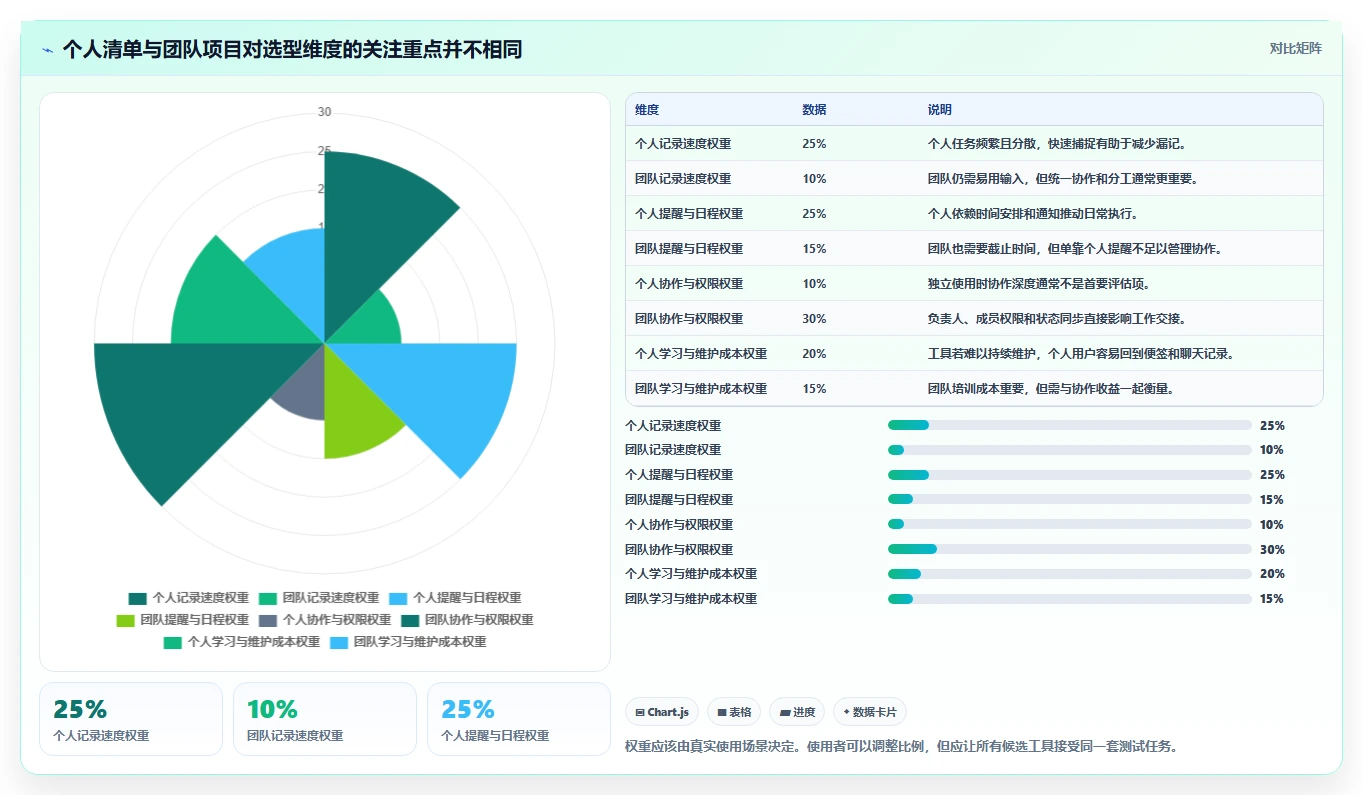
Task: Click progress bar for 团队学习与维护成本权重
Action: click(x=1069, y=599)
